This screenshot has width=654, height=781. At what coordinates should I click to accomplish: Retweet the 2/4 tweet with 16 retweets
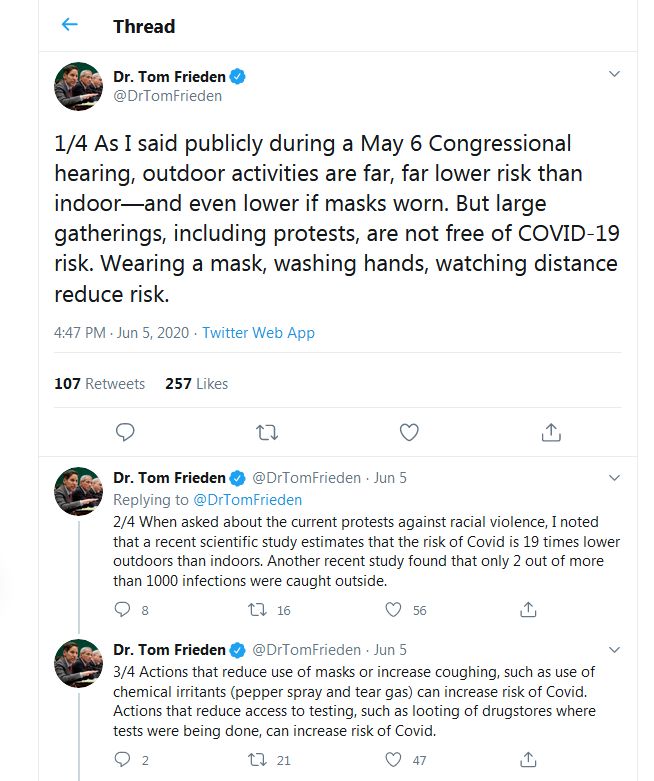(x=256, y=609)
